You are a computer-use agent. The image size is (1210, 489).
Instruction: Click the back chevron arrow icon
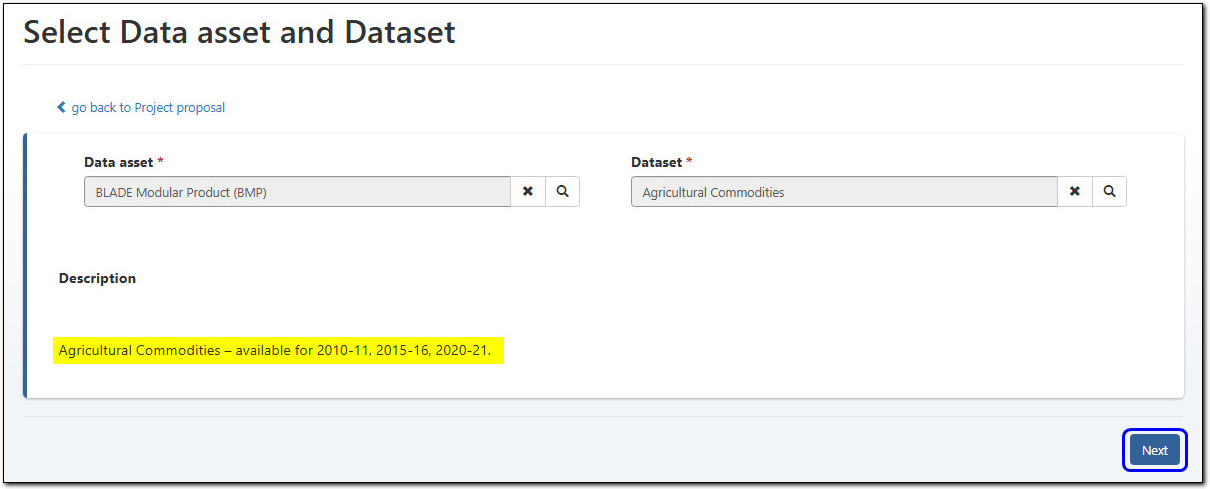pyautogui.click(x=61, y=107)
